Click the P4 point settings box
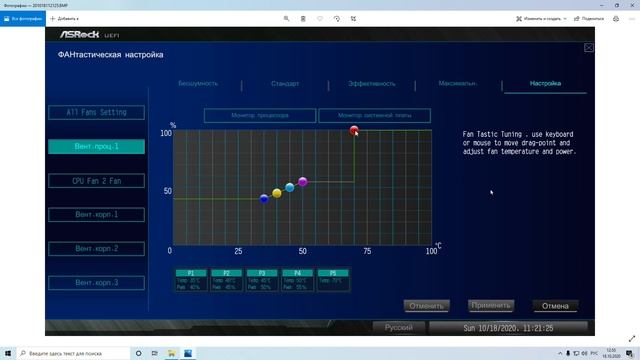This screenshot has width=640, height=360. [298, 280]
